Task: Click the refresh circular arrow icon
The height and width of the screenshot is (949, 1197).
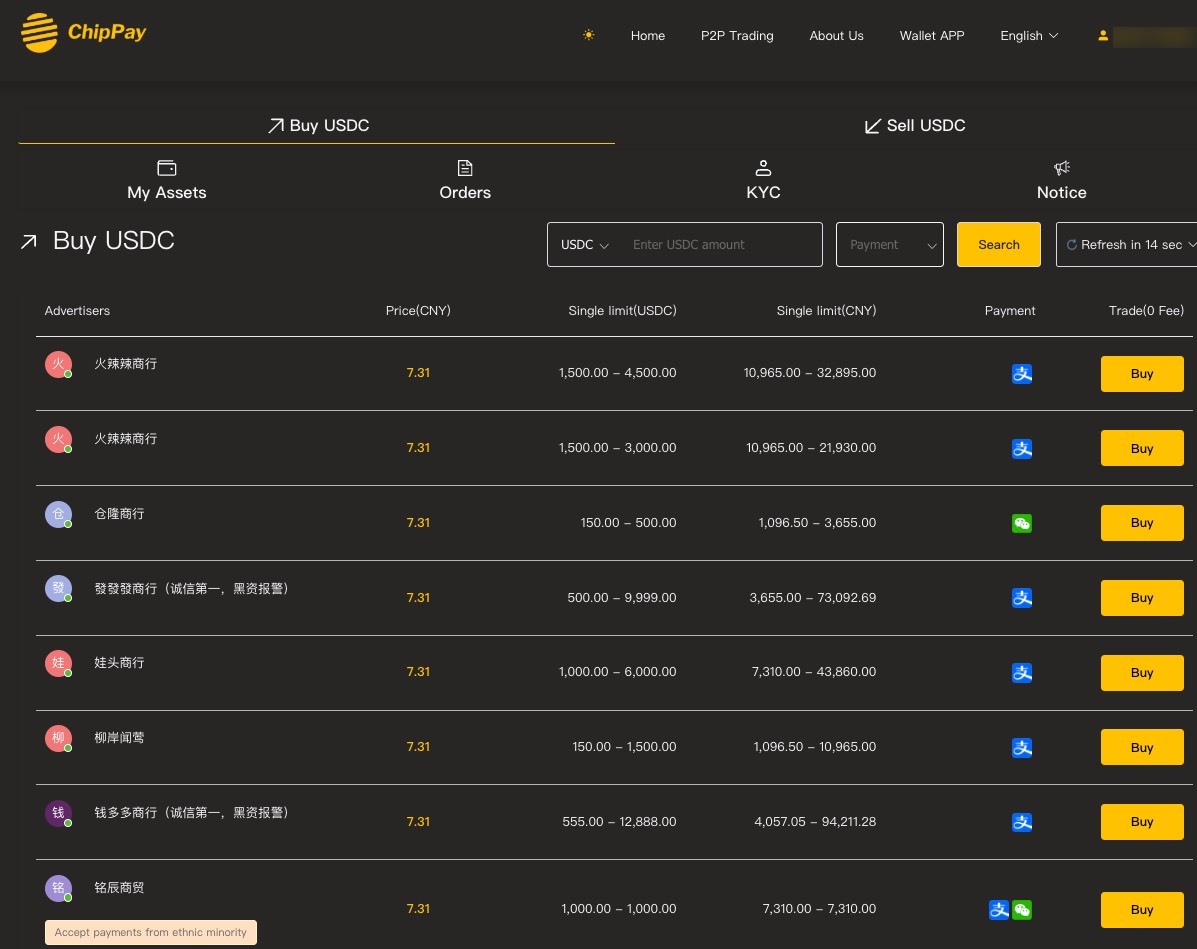Action: point(1072,244)
